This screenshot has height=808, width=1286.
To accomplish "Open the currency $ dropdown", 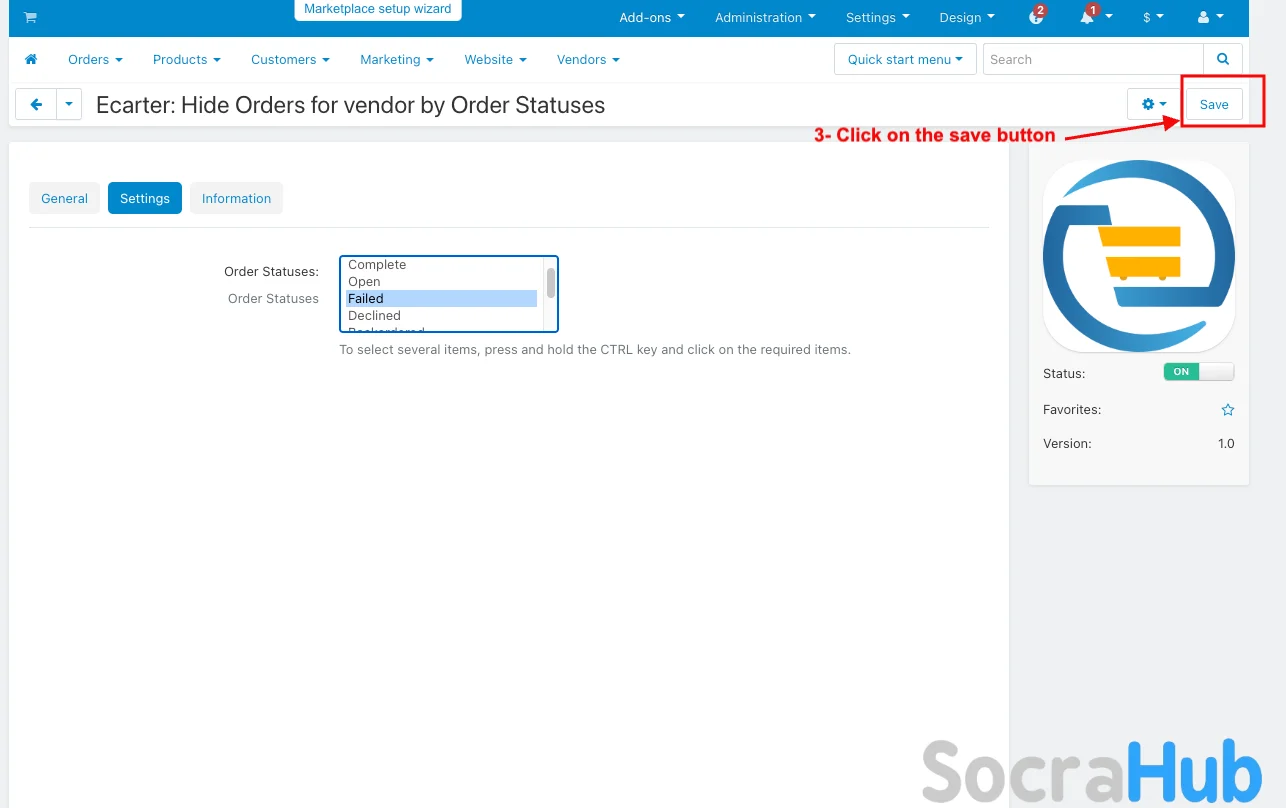I will [1153, 17].
